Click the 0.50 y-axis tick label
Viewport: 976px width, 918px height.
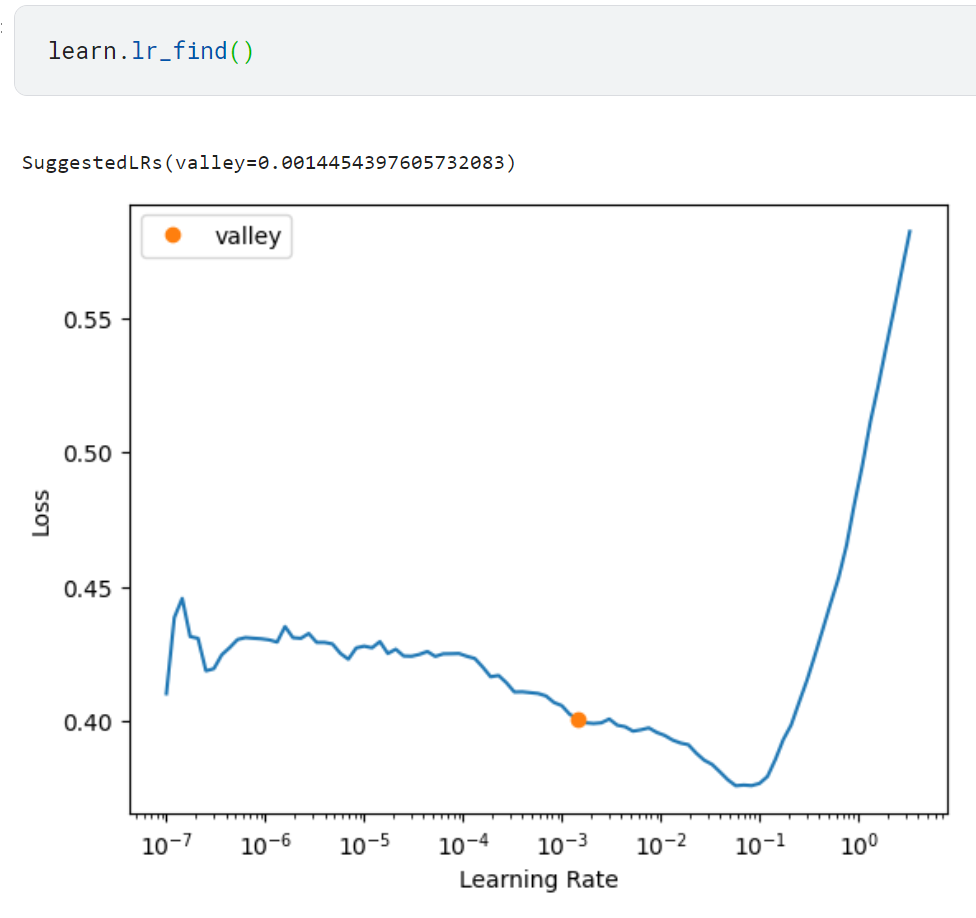88,454
